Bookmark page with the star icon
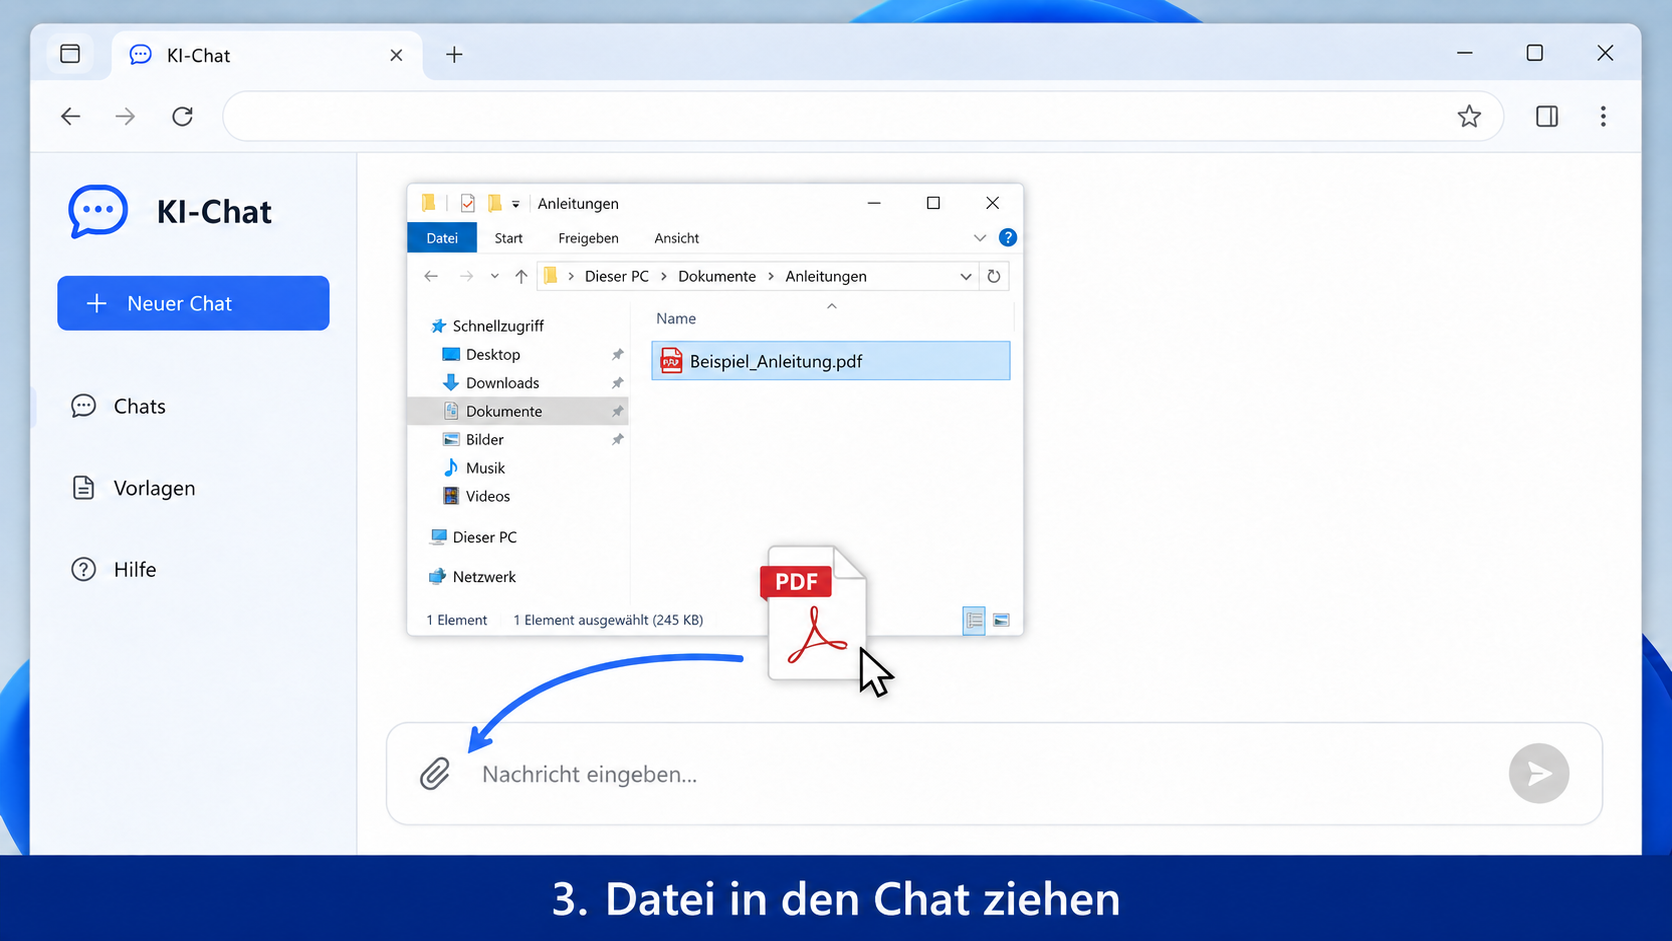 click(1469, 116)
